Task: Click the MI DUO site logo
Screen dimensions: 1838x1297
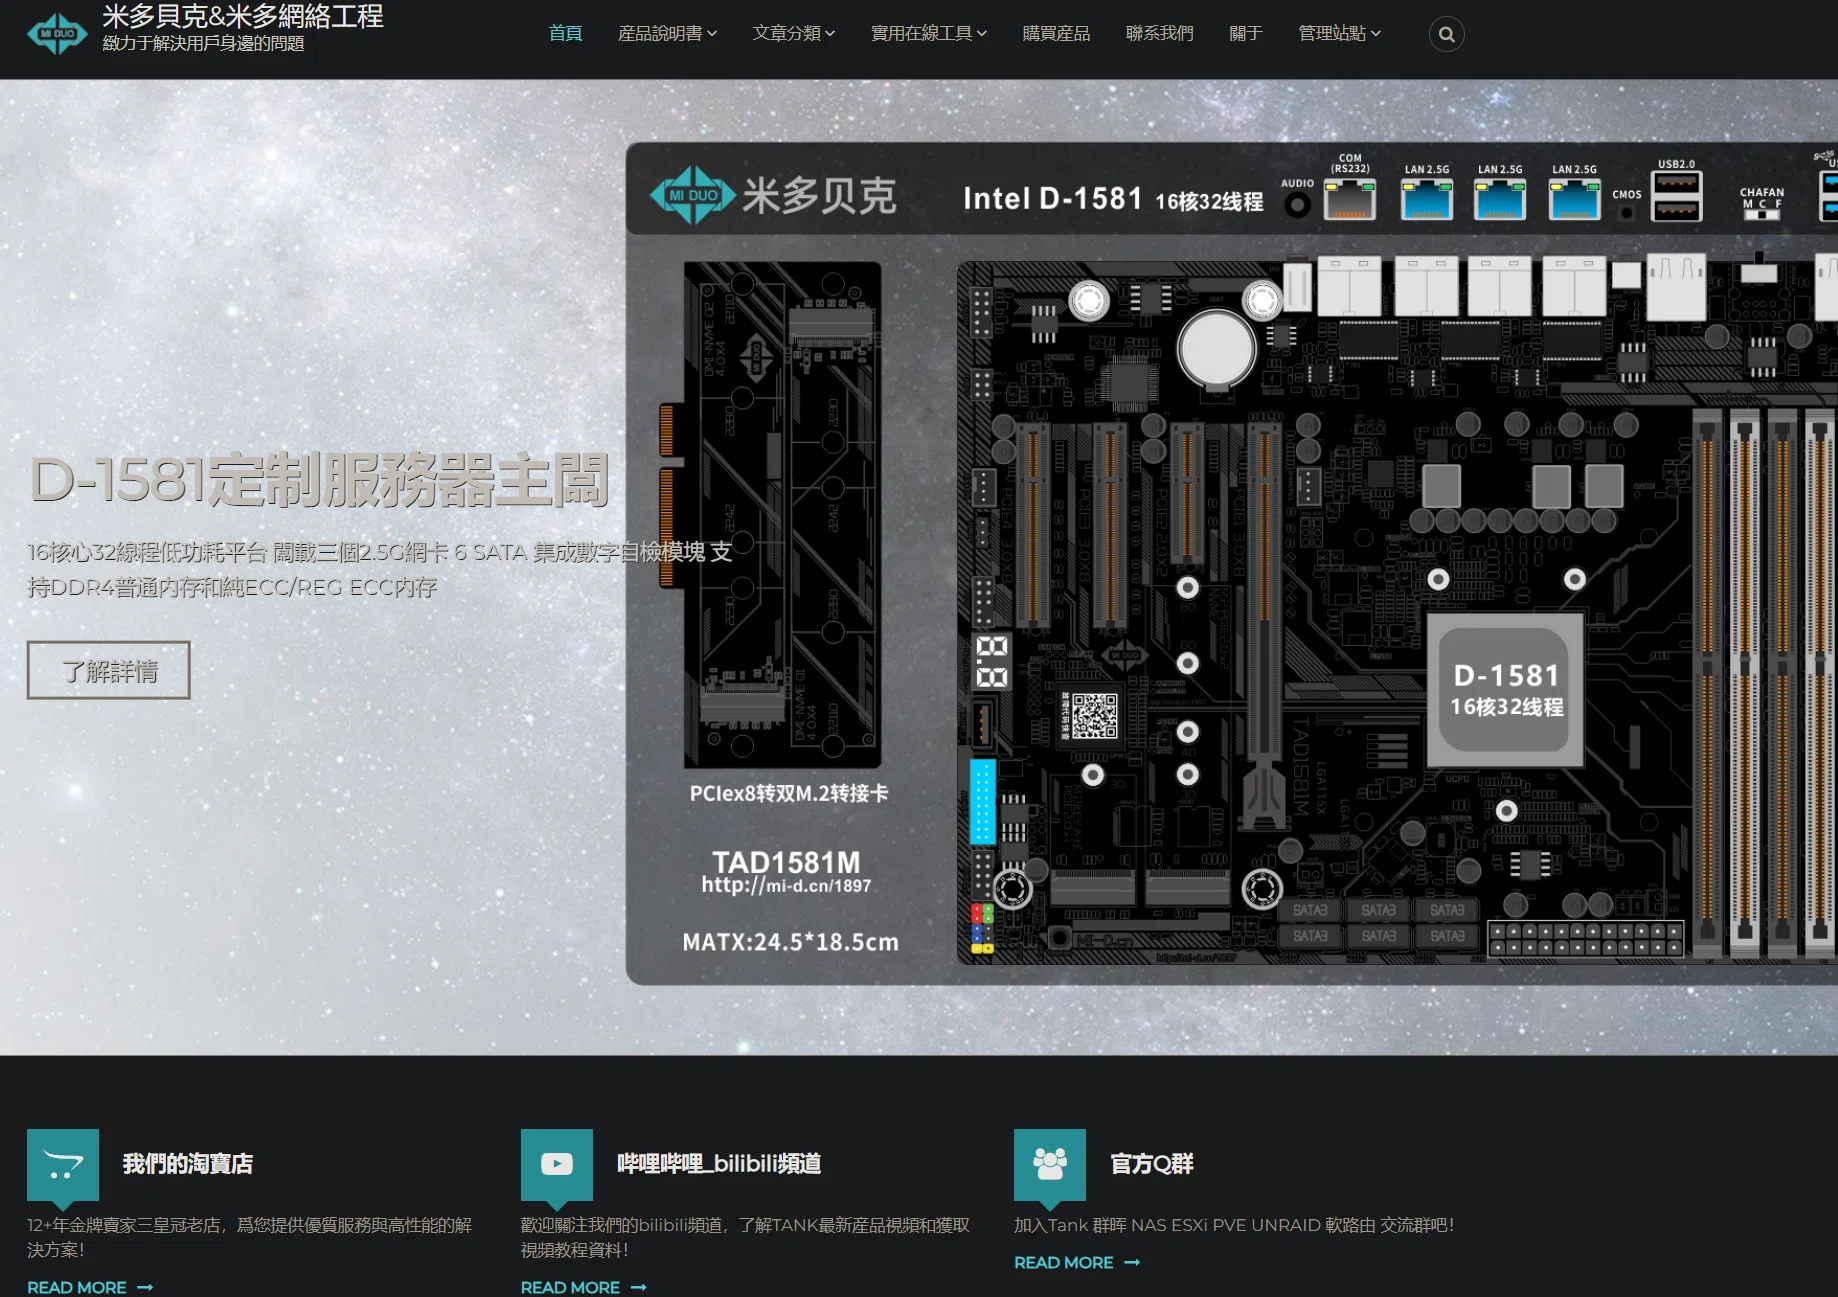Action: (57, 33)
